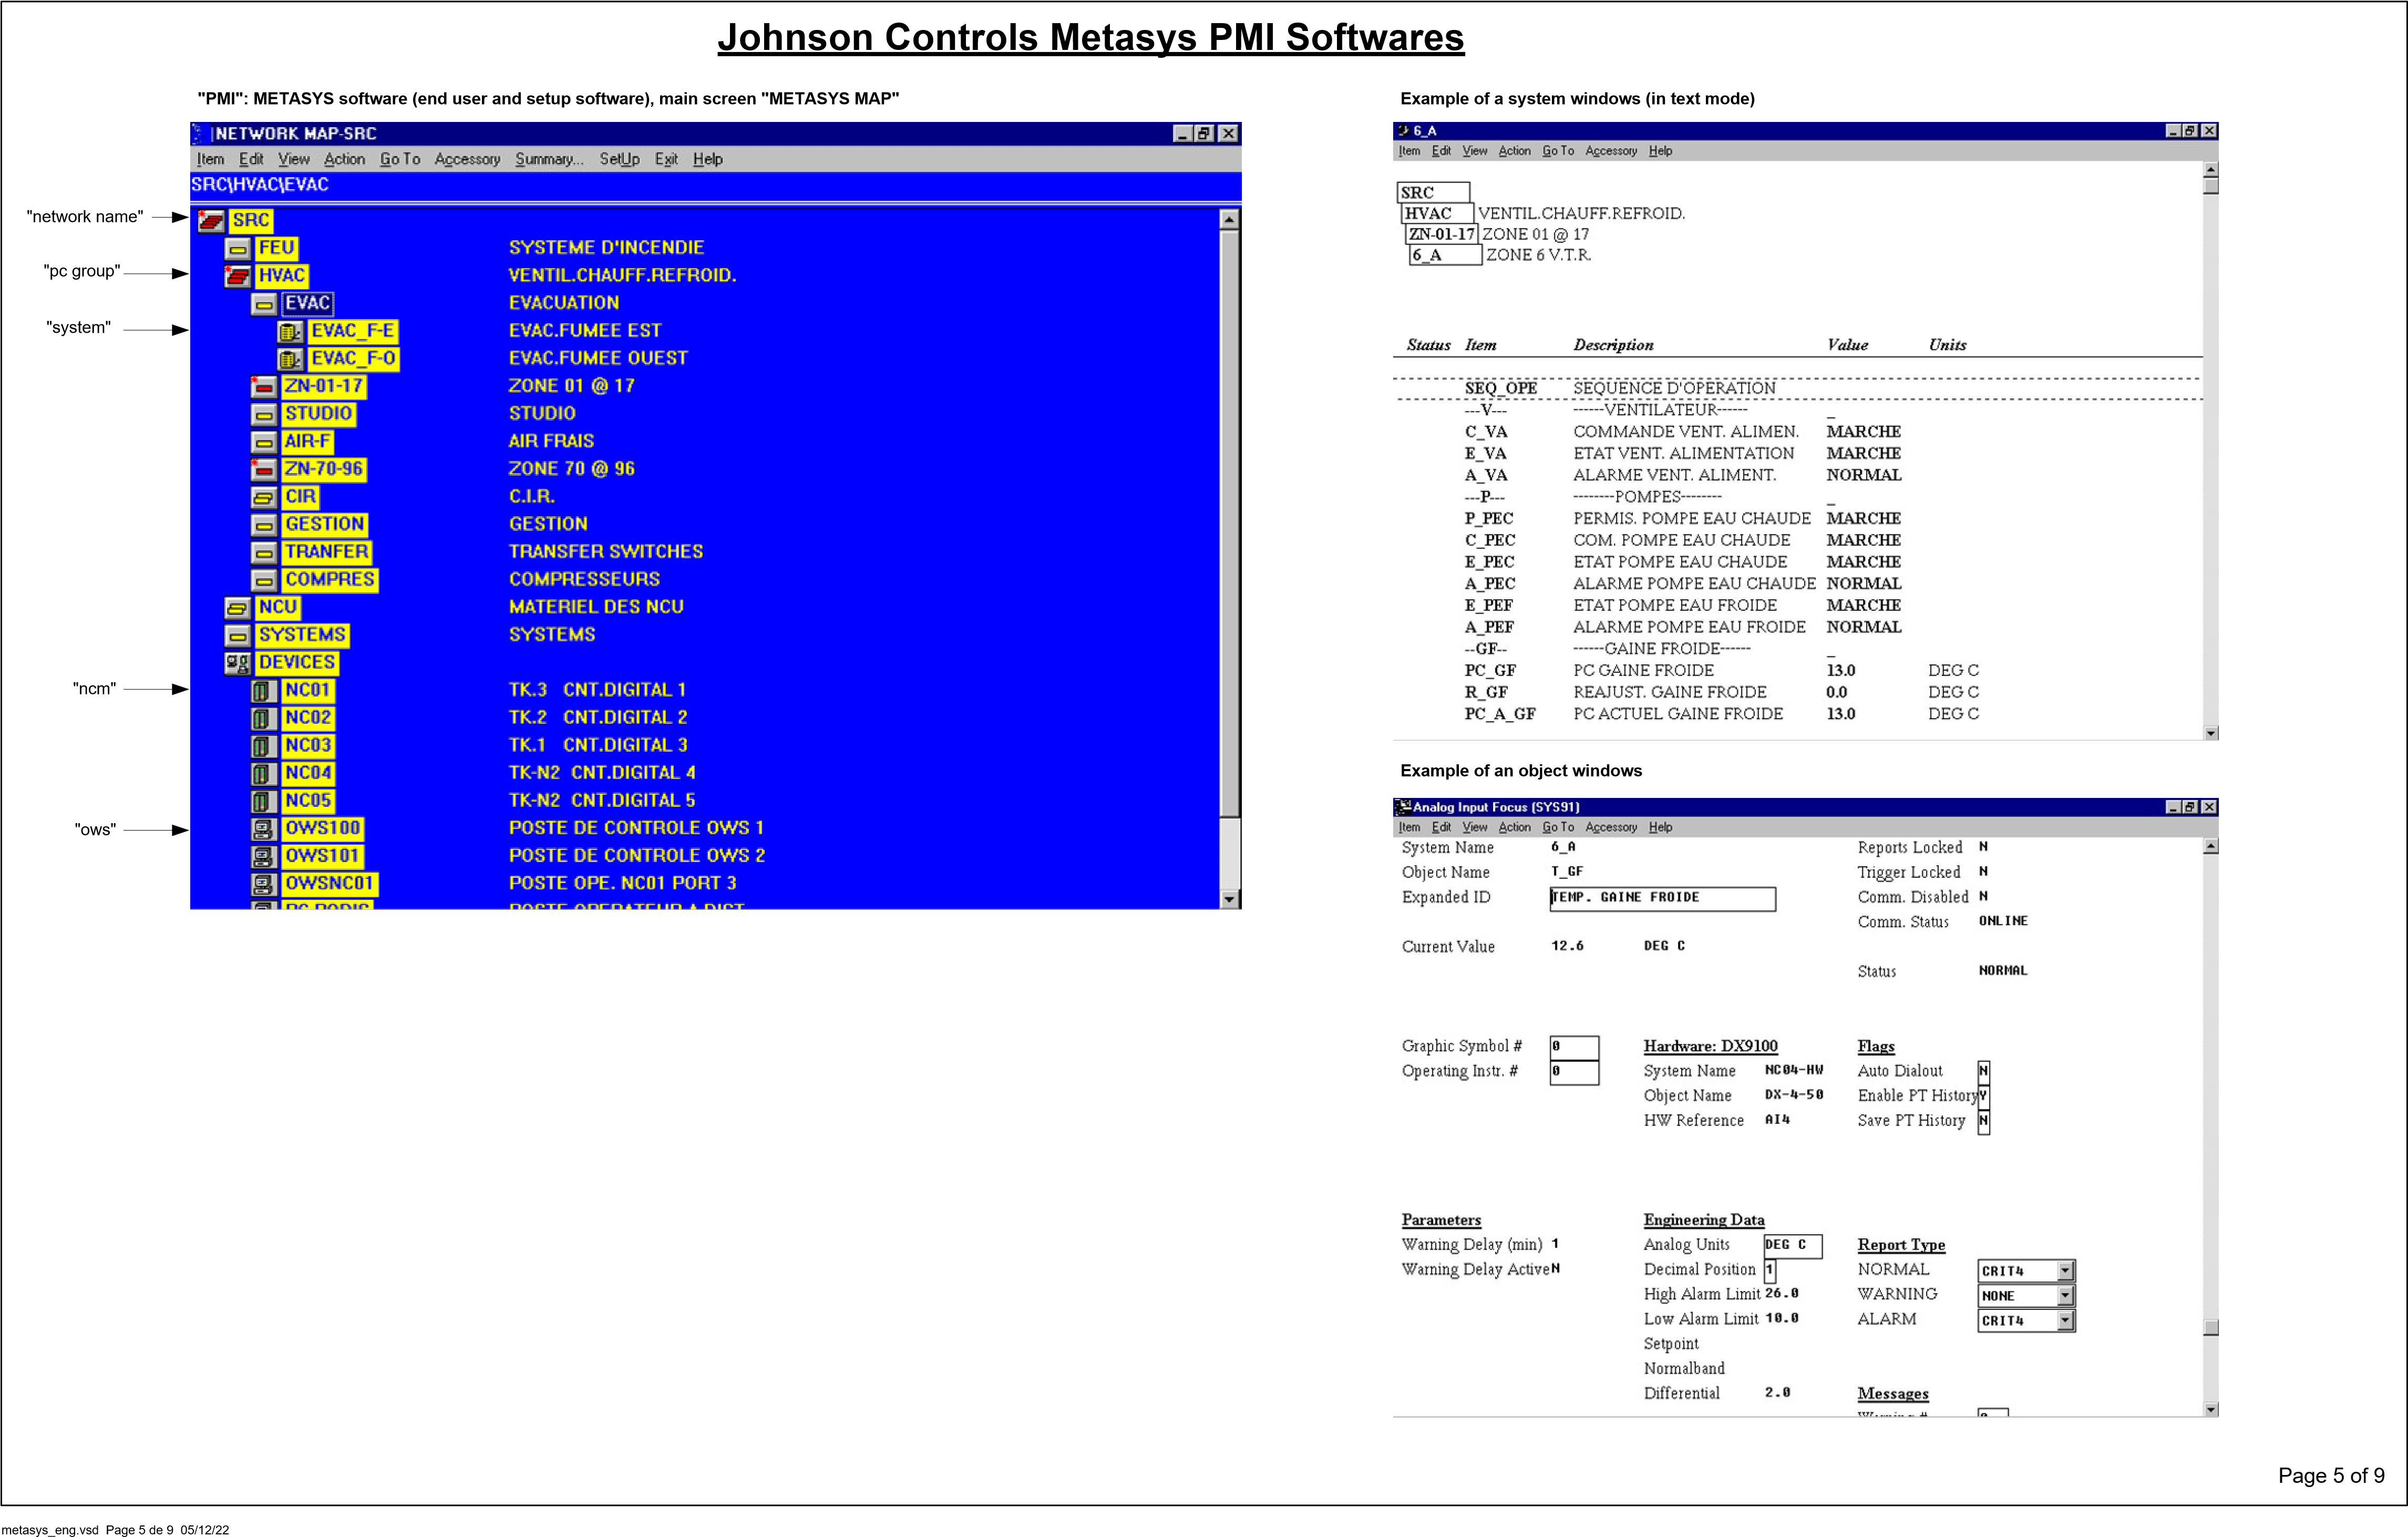Open View menu in Analog Input Focus window

click(x=1475, y=827)
